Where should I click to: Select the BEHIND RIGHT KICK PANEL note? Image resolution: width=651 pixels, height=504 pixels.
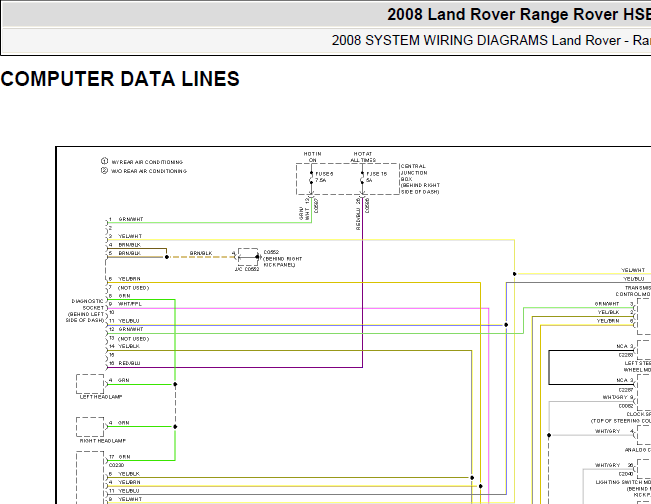click(283, 262)
